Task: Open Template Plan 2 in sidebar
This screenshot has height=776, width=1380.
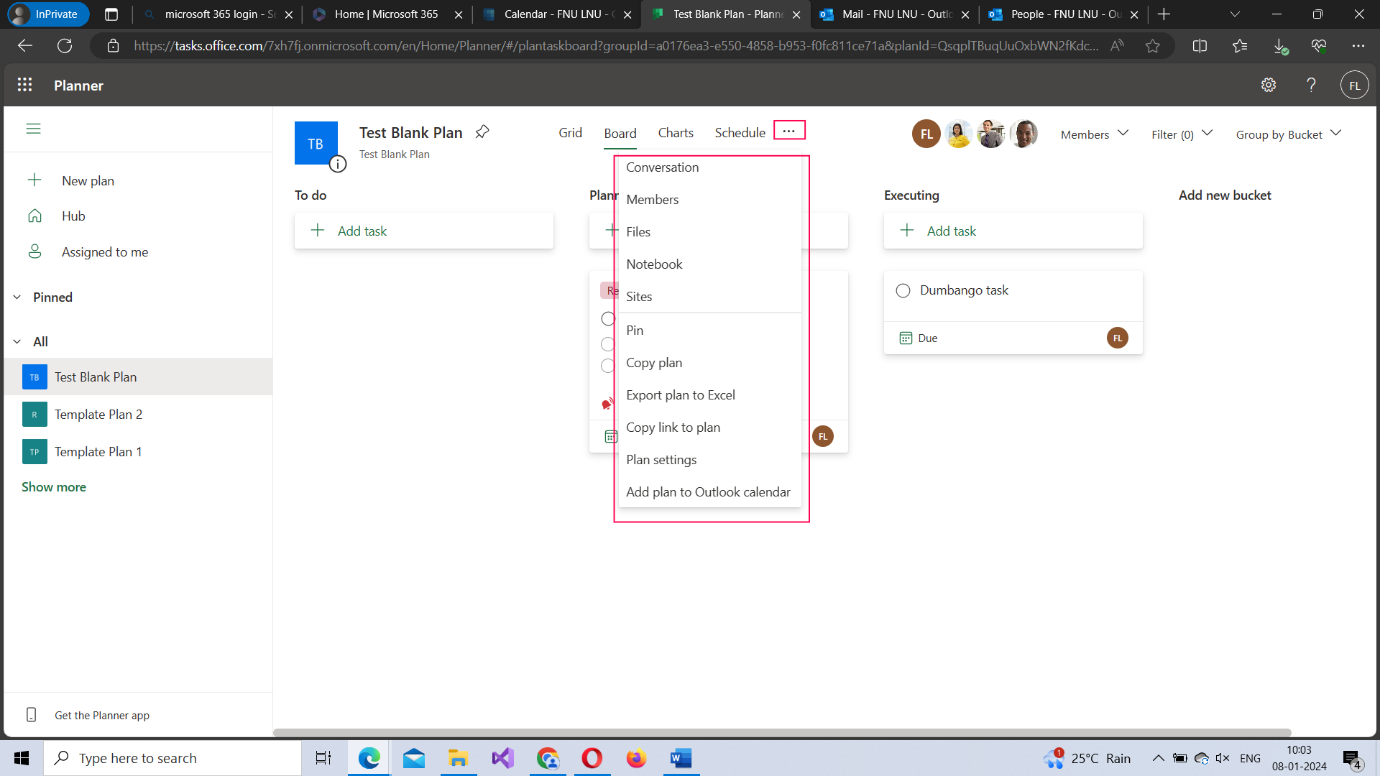Action: tap(137, 414)
